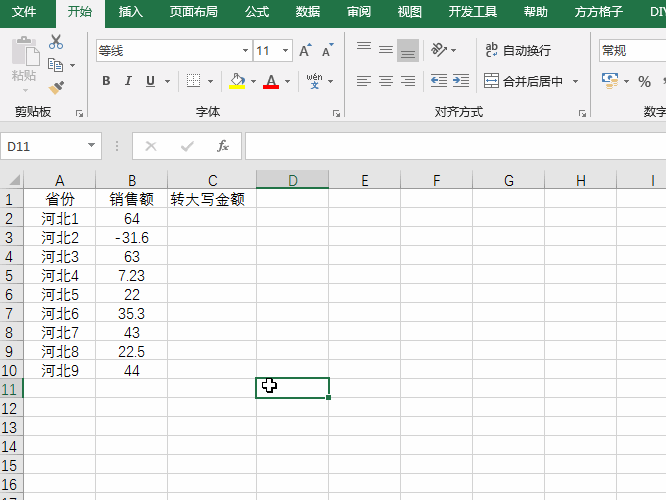Open the 常规 number format dropdown
Screen dimensions: 666x500
(x=632, y=51)
